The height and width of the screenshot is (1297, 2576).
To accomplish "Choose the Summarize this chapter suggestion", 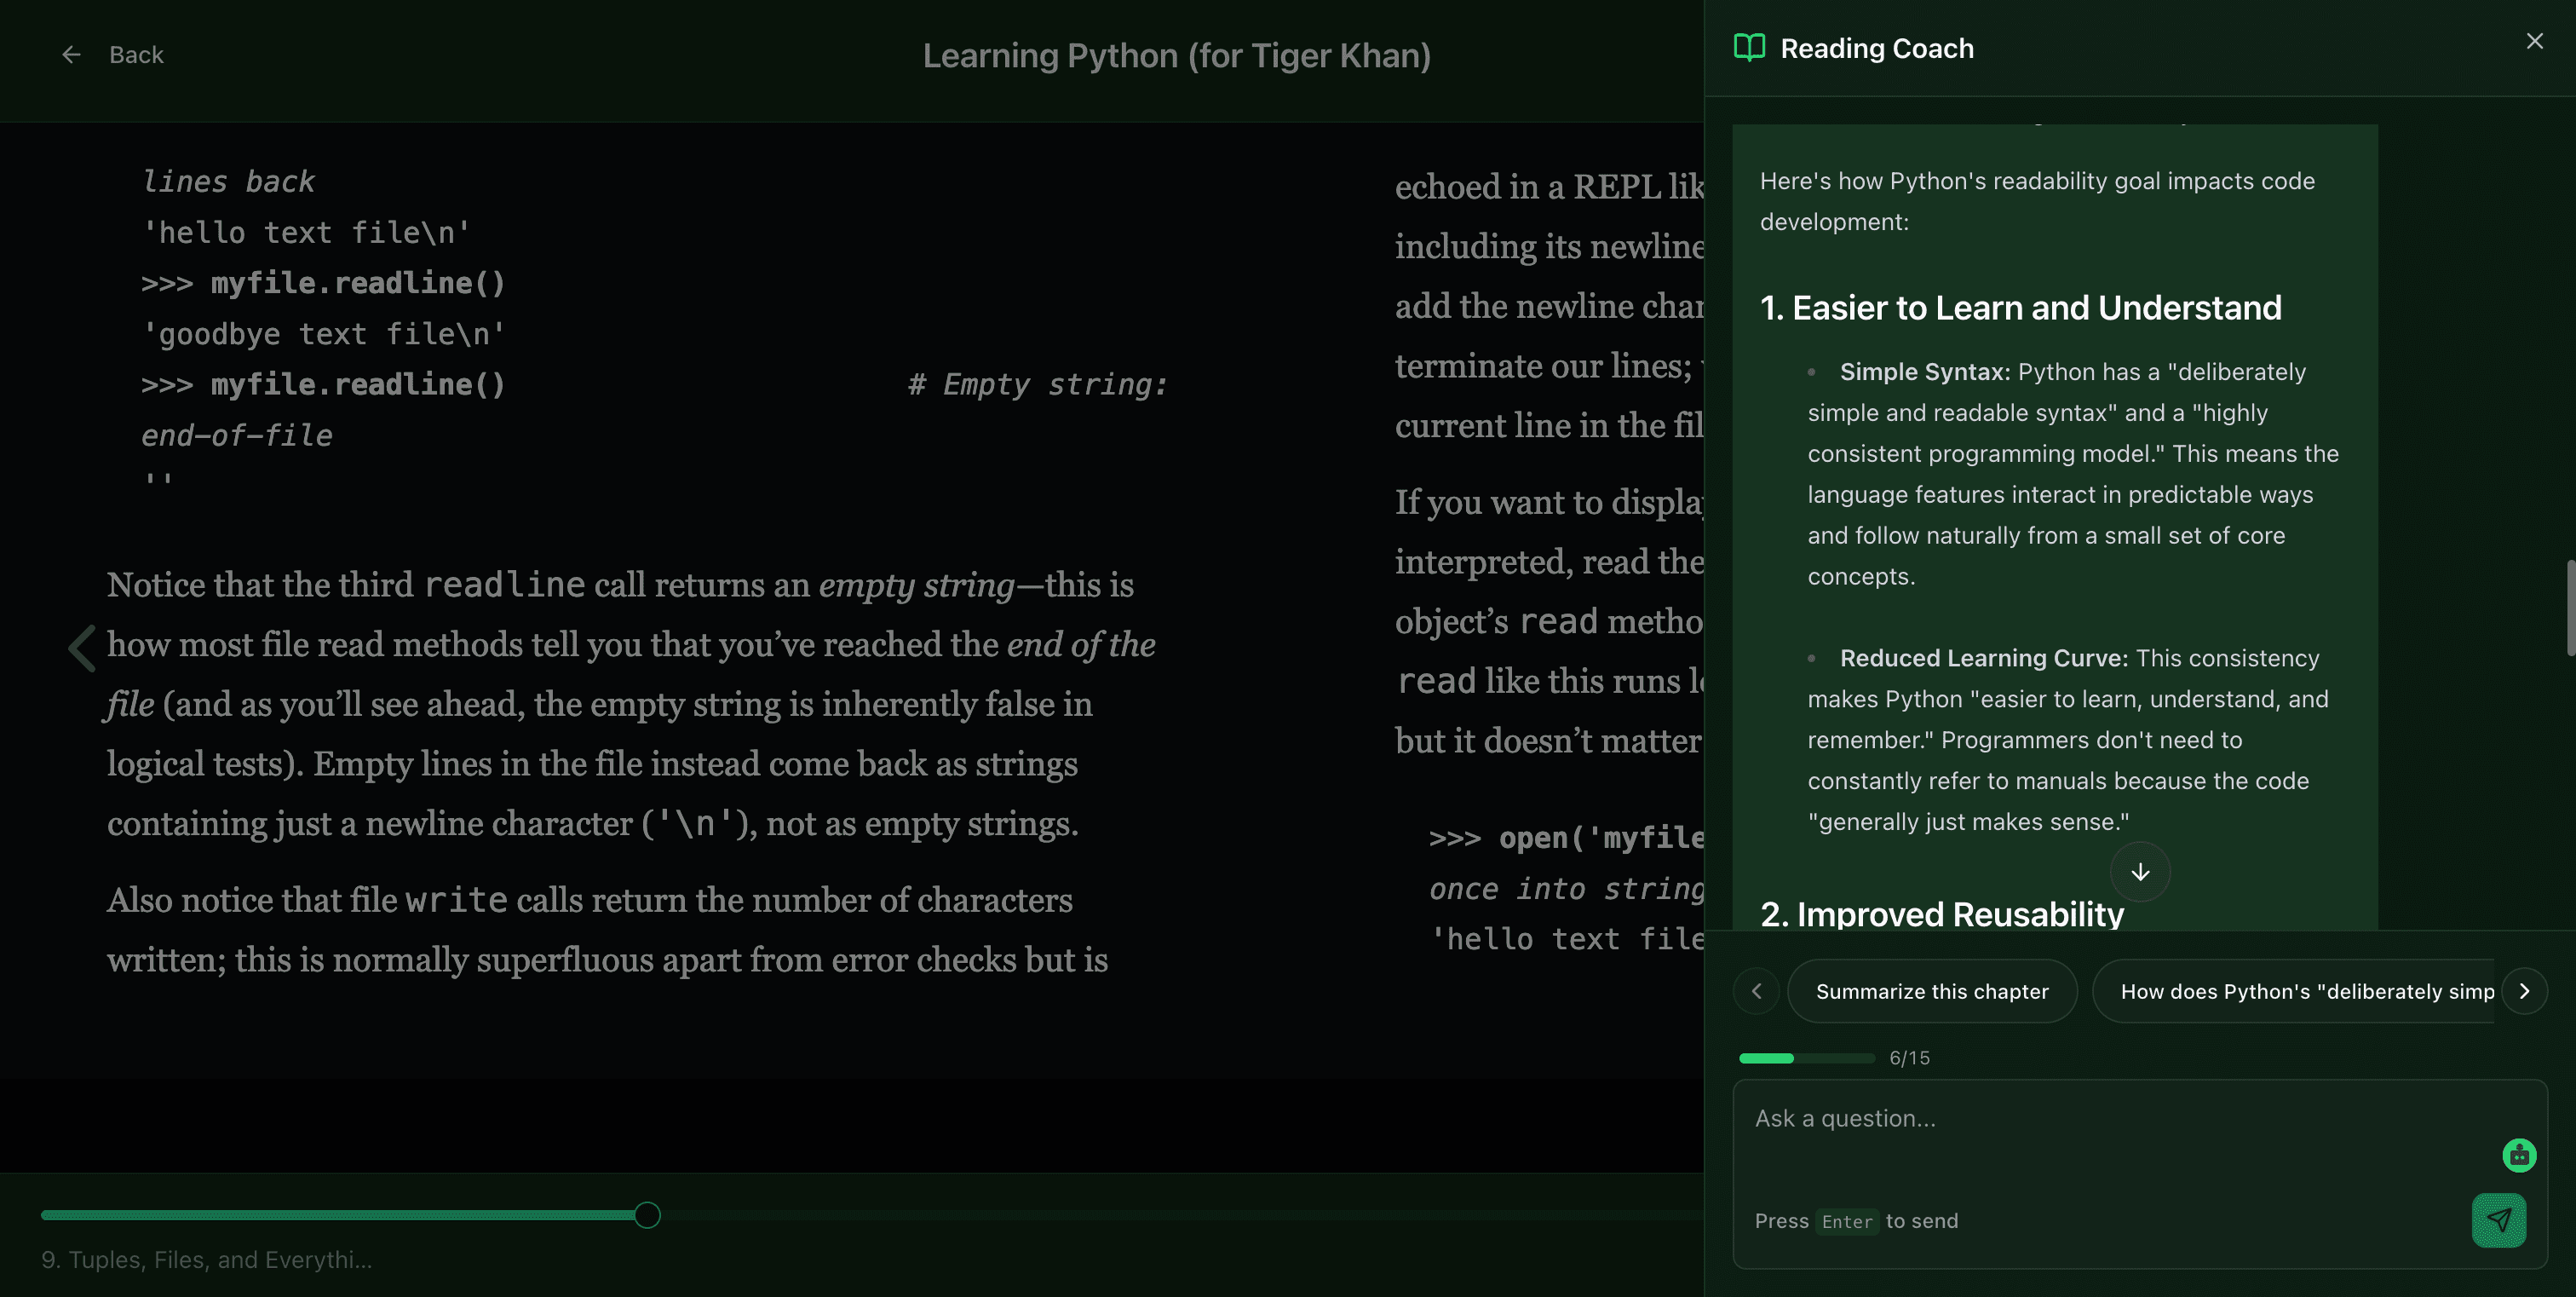I will tap(1932, 991).
